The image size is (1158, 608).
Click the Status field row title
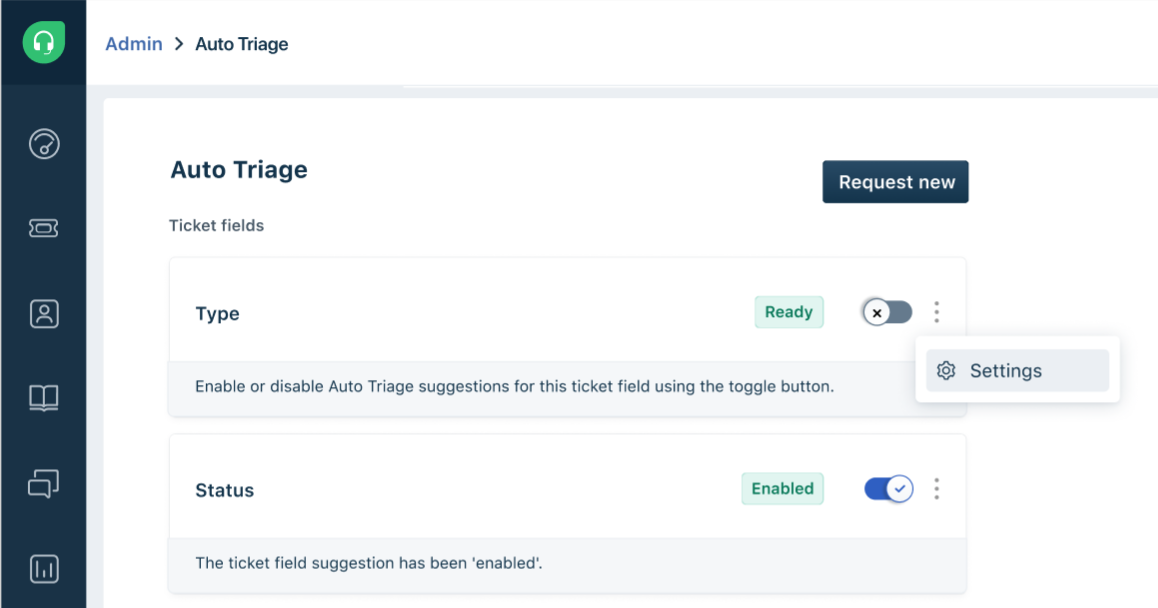(x=224, y=491)
